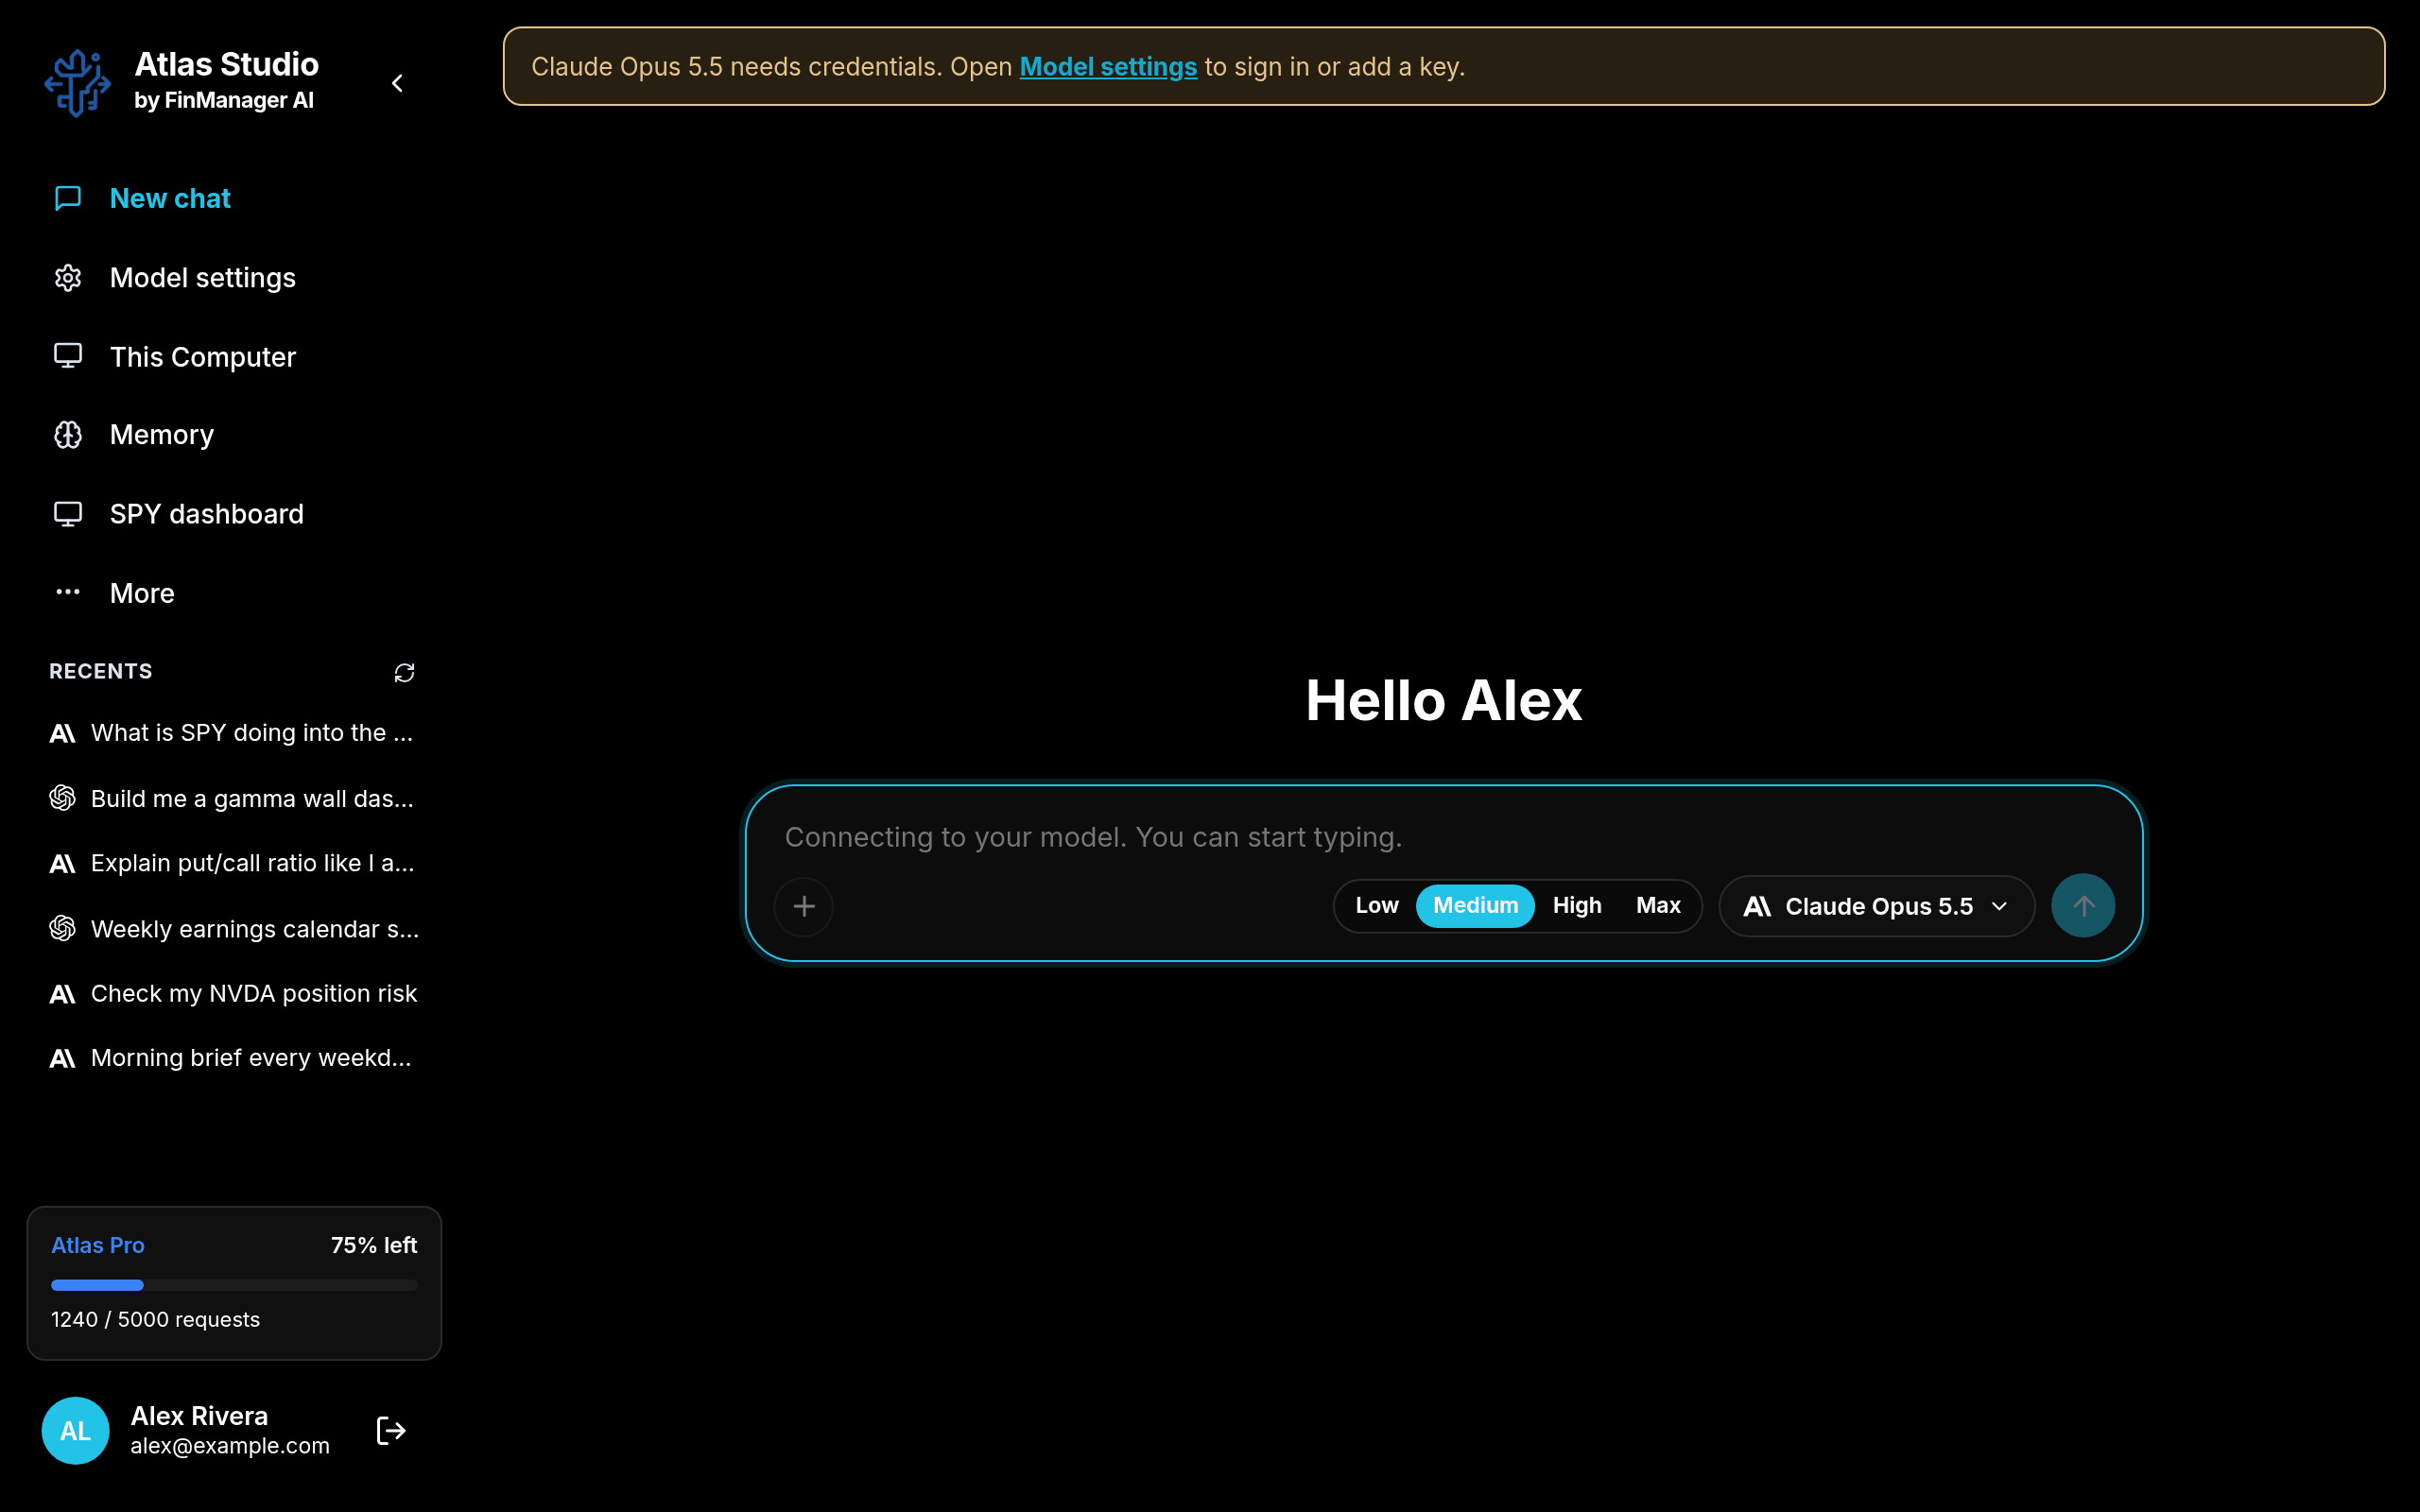Collapse the sidebar with the chevron
Viewport: 2420px width, 1512px height.
point(397,83)
